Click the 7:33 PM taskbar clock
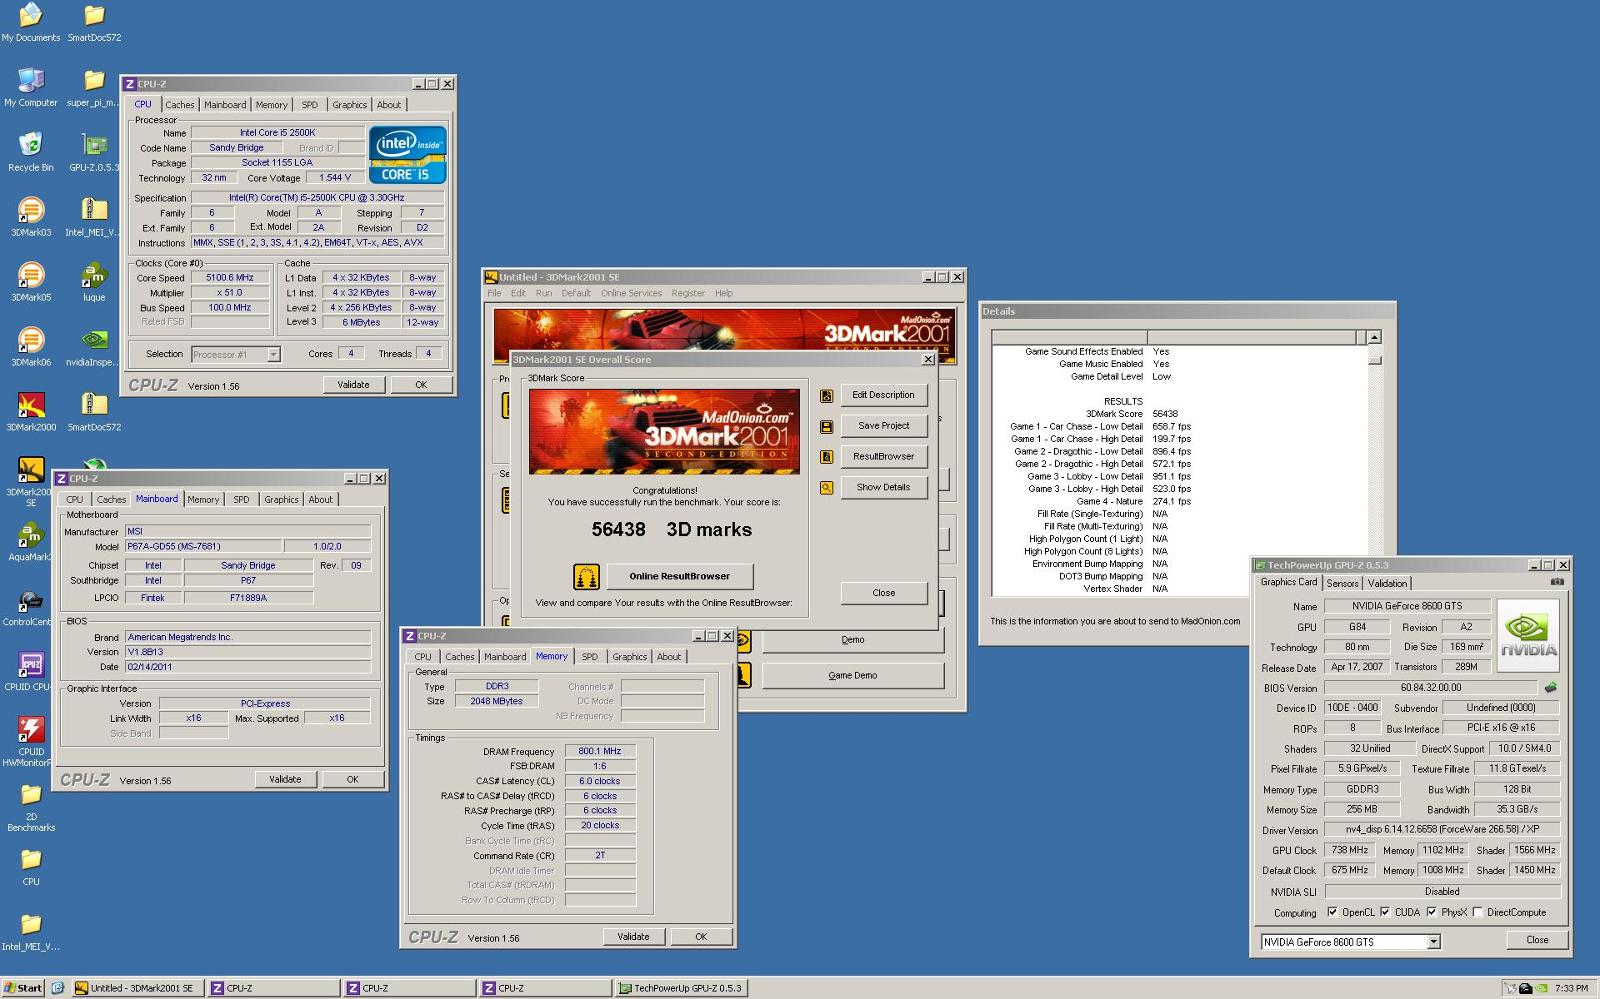1600x999 pixels. point(1571,988)
